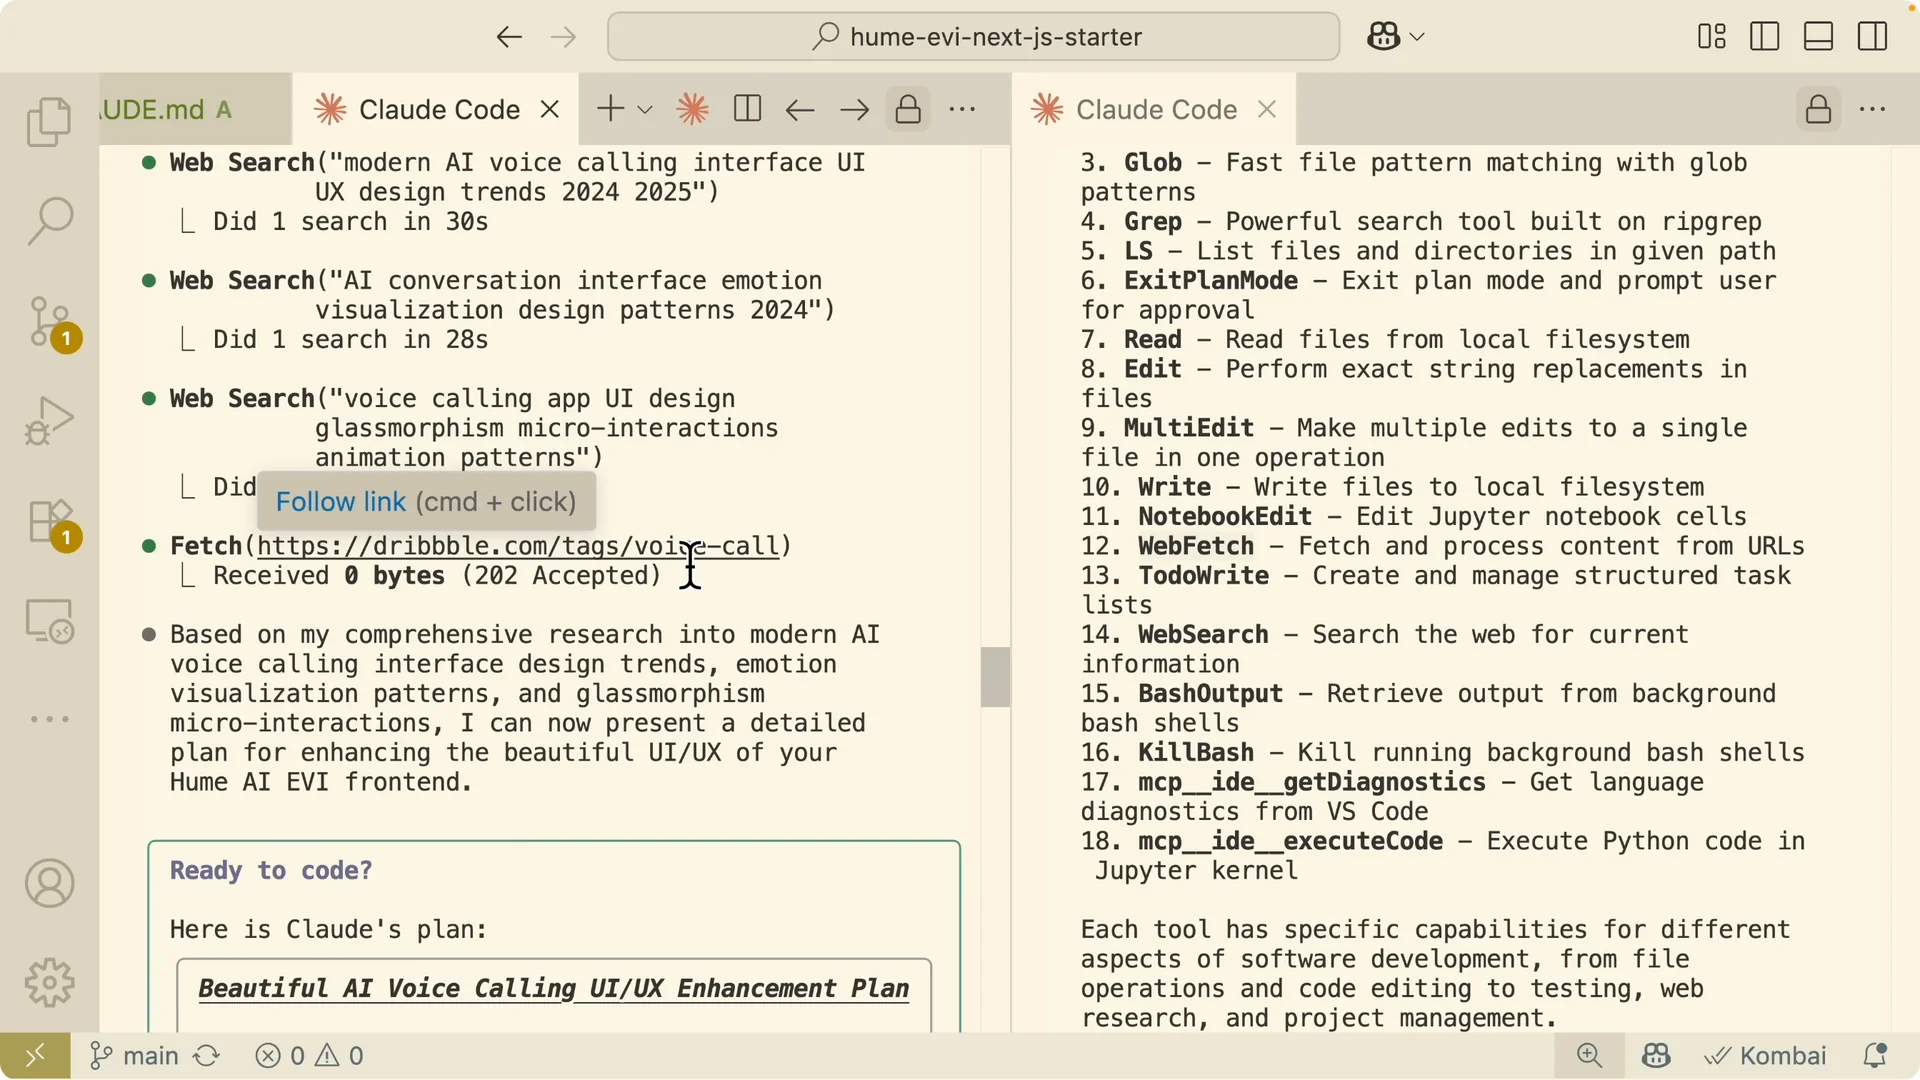The image size is (1920, 1080).
Task: Split the editor to the right
Action: point(747,109)
